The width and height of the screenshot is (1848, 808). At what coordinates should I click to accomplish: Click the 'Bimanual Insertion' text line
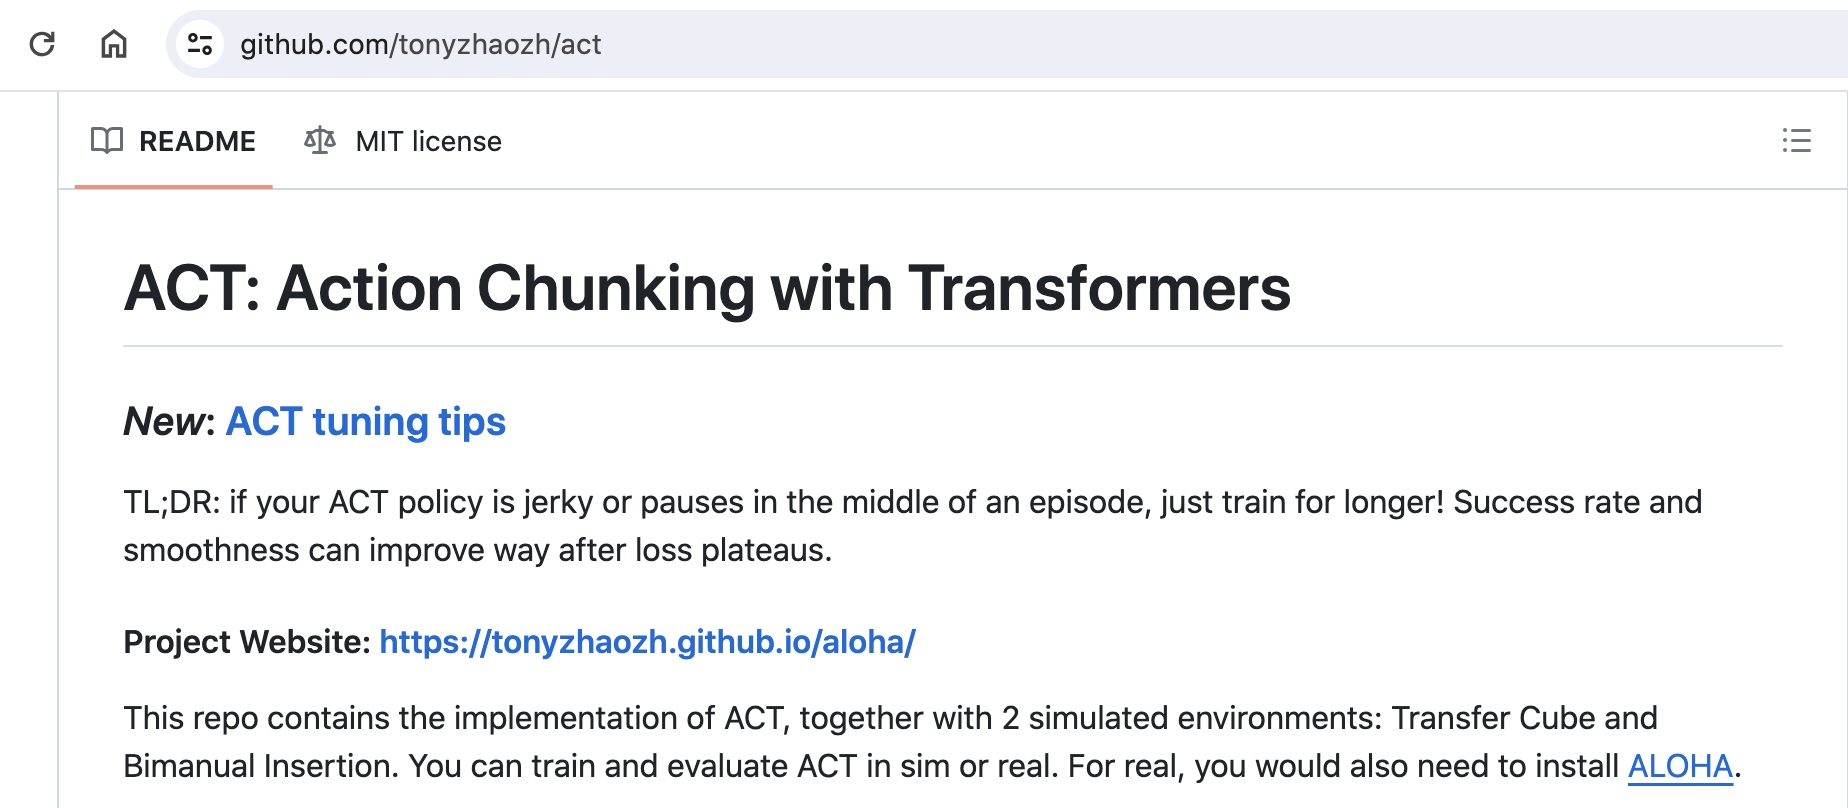[260, 766]
